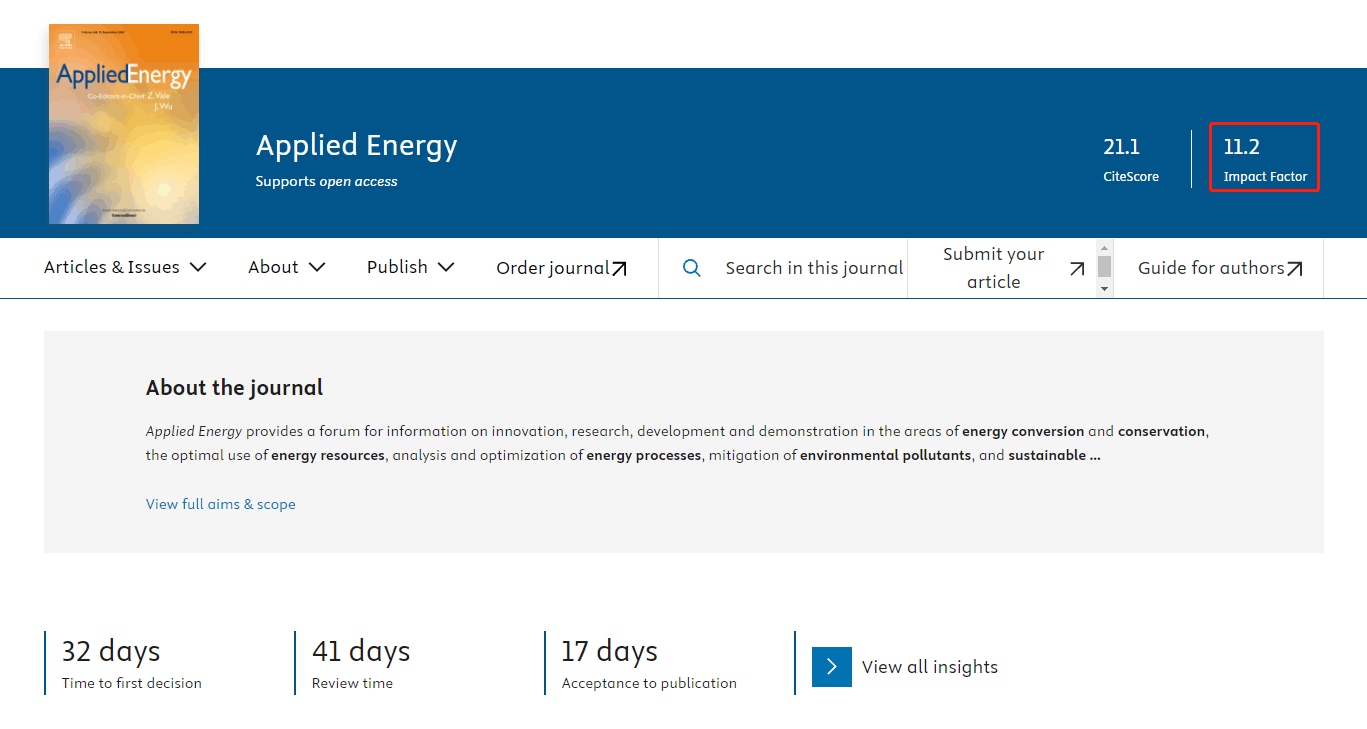1367x729 pixels.
Task: Expand the About menu chevron
Action: click(x=317, y=267)
